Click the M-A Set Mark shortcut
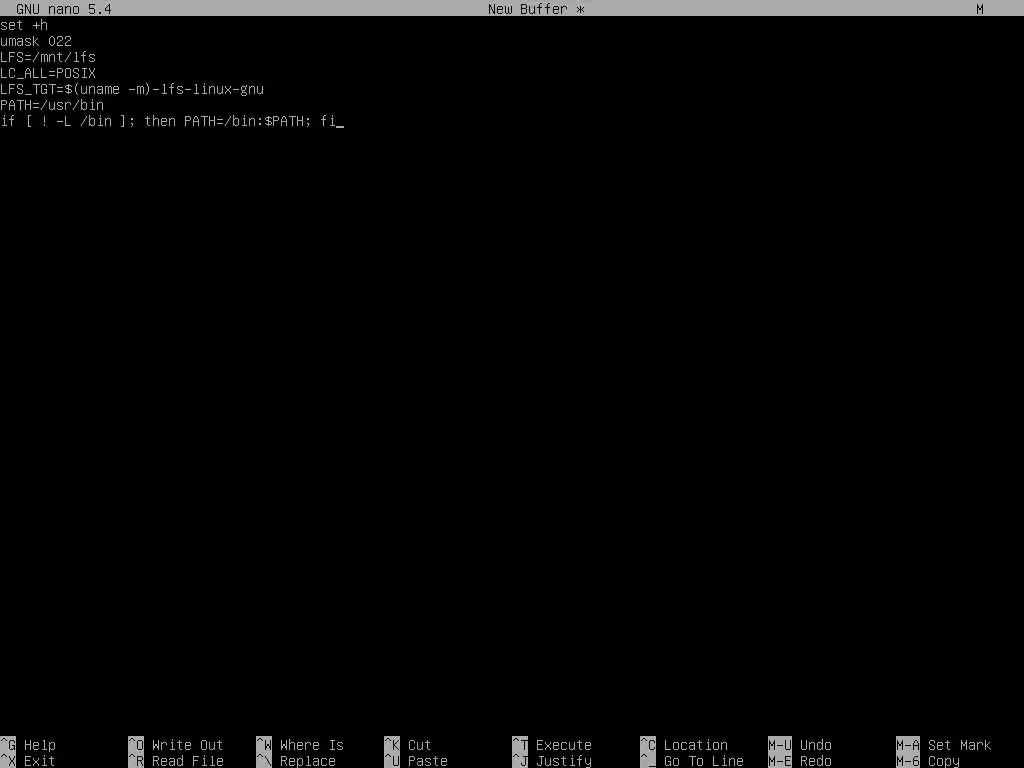 click(944, 745)
